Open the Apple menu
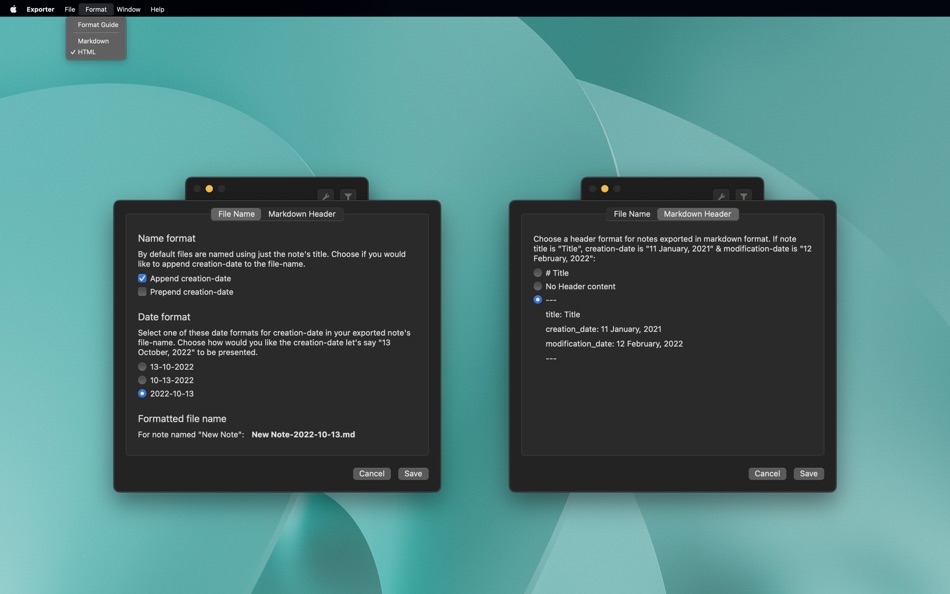Viewport: 950px width, 594px height. (x=13, y=9)
